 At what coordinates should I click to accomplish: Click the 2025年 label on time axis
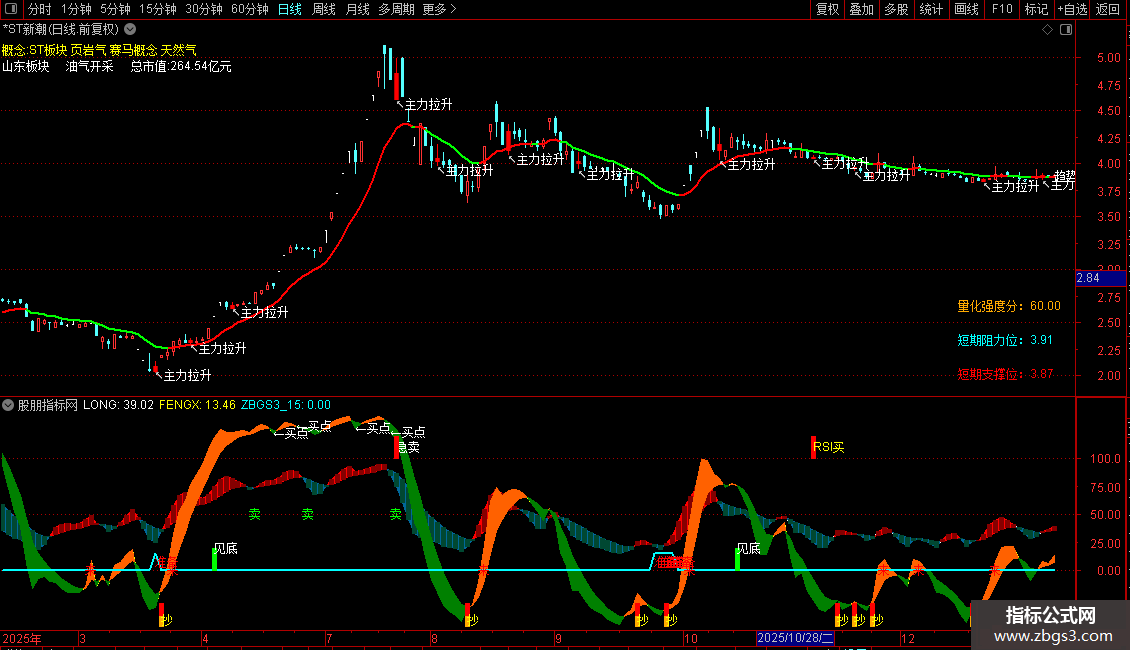tap(22, 638)
